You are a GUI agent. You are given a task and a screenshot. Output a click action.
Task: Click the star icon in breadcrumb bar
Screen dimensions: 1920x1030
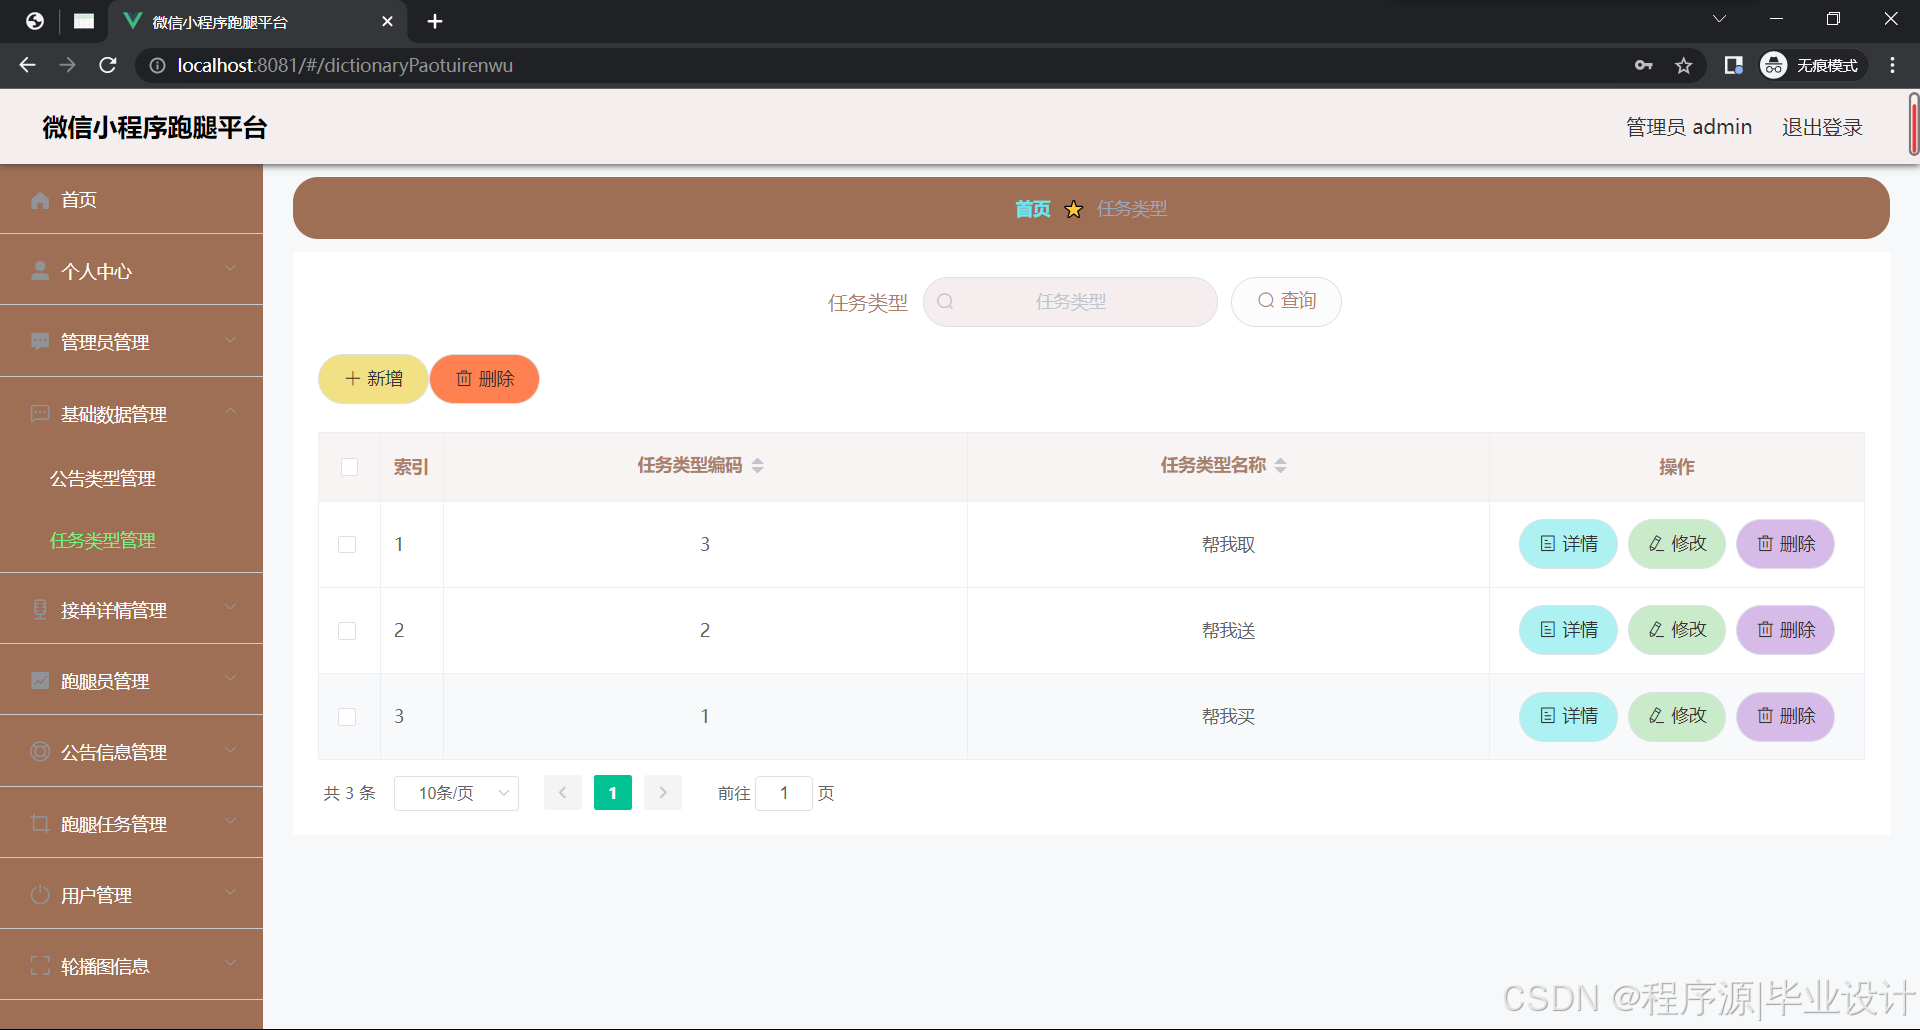coord(1074,209)
